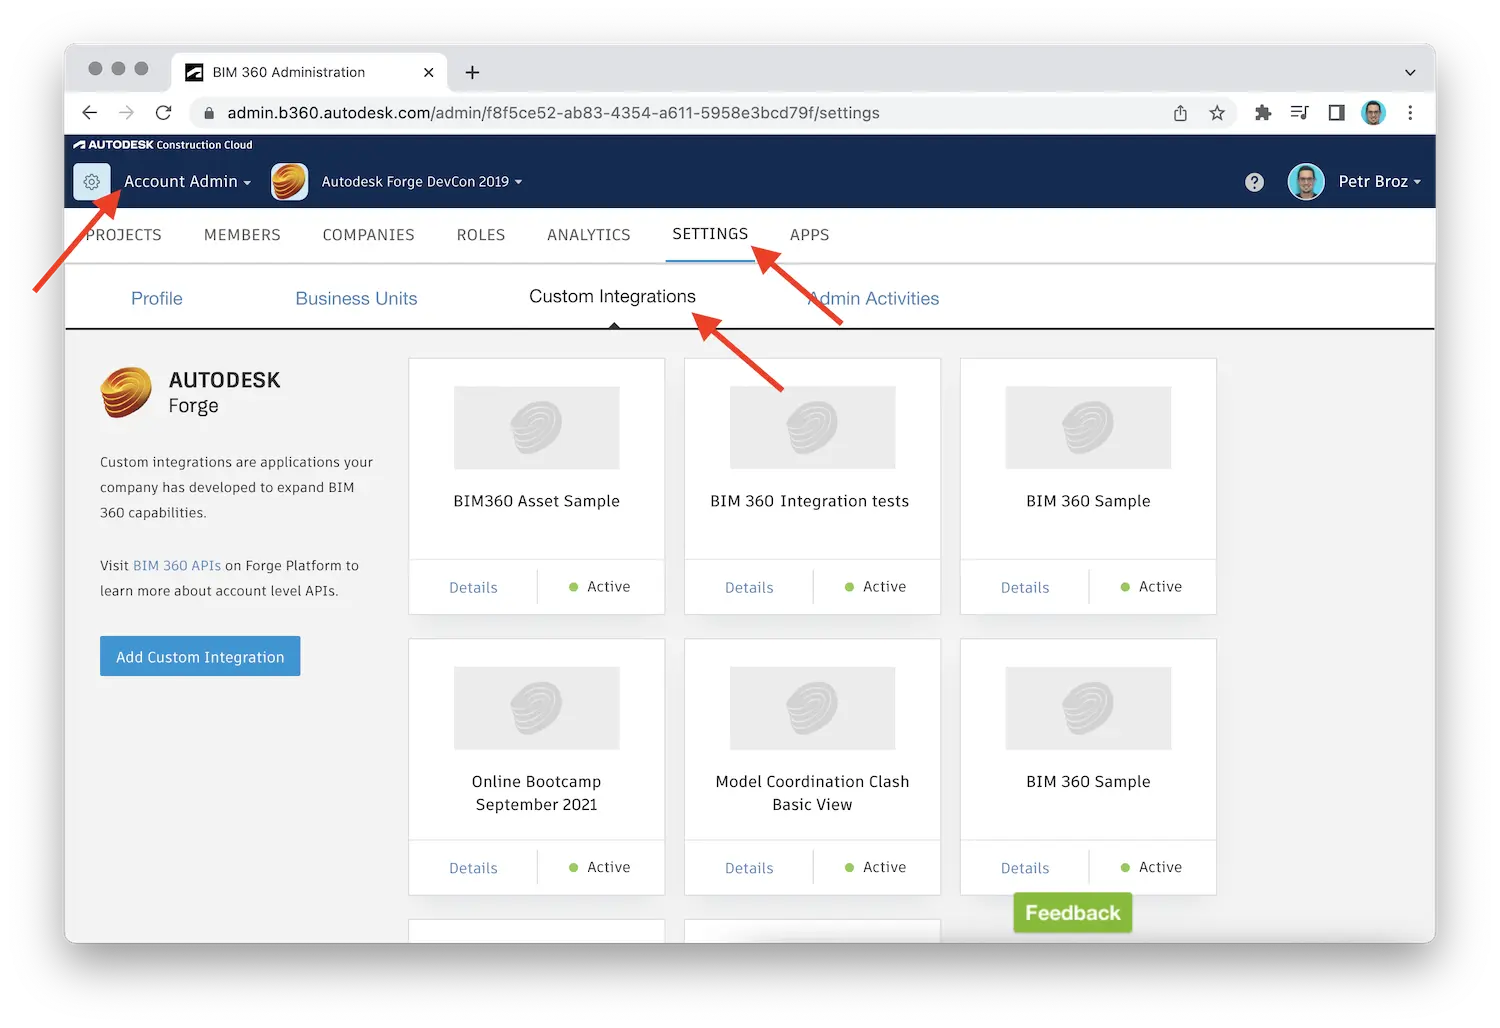Open Details for BIM 360 Integration tests
Screen dimensions: 1500x1028
click(749, 587)
